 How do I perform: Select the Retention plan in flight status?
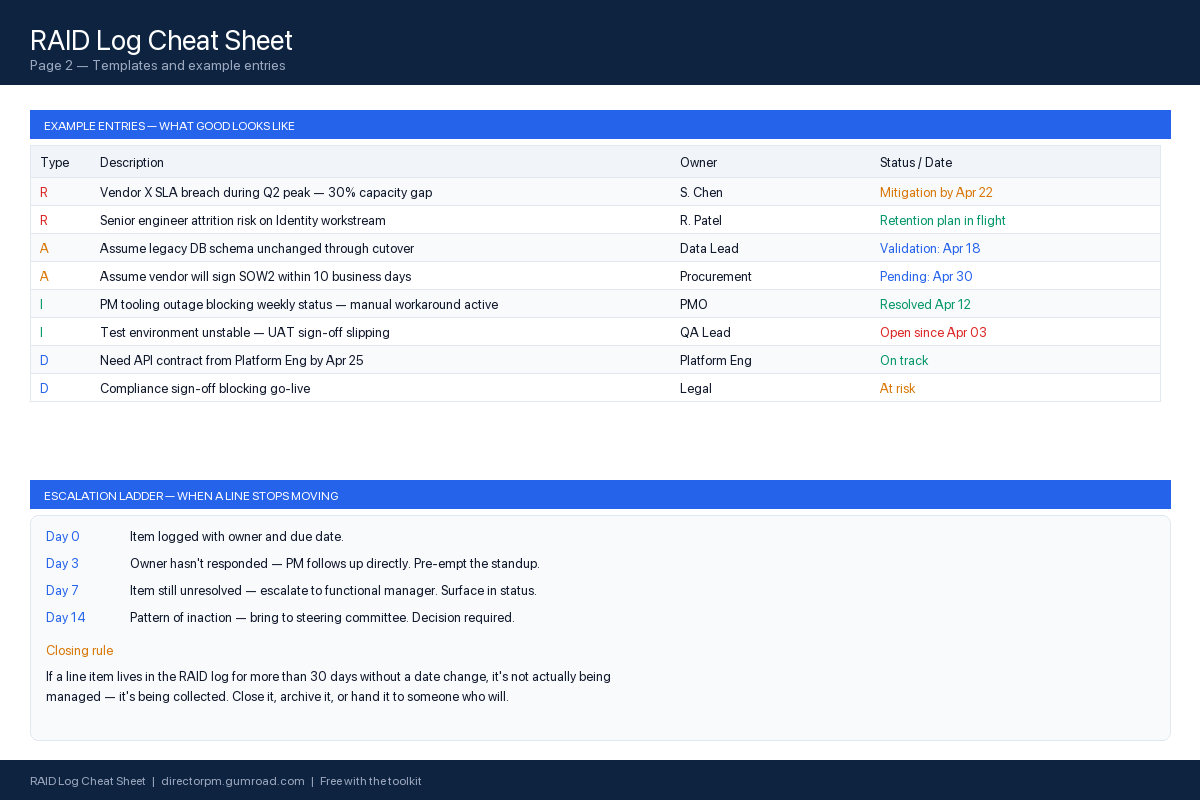pyautogui.click(x=943, y=220)
